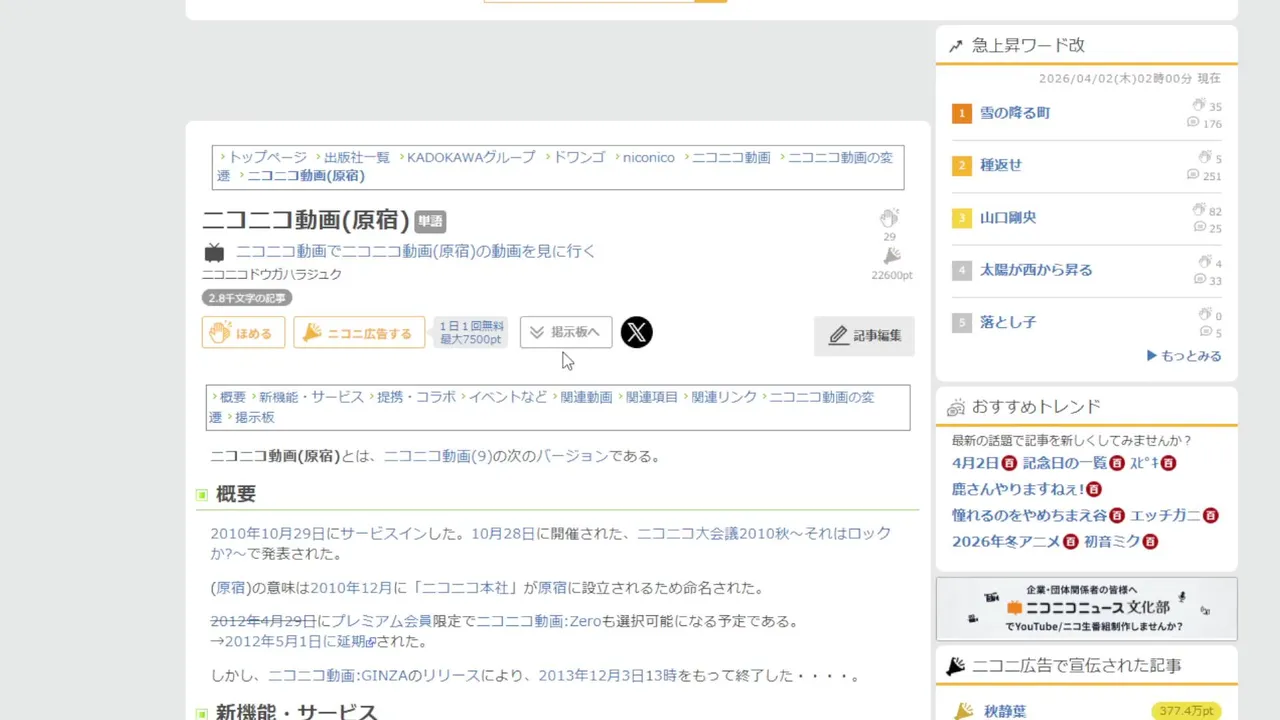Jump to 新機能・サービス in contents

(x=311, y=397)
